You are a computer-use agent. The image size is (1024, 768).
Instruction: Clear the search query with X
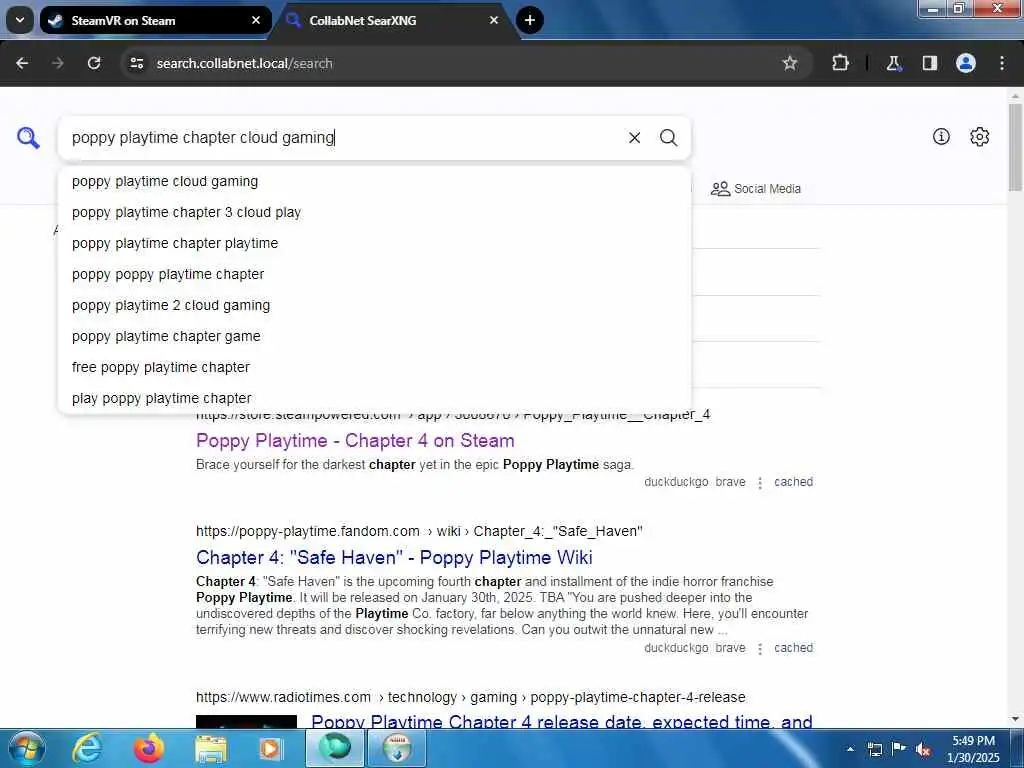pyautogui.click(x=634, y=138)
